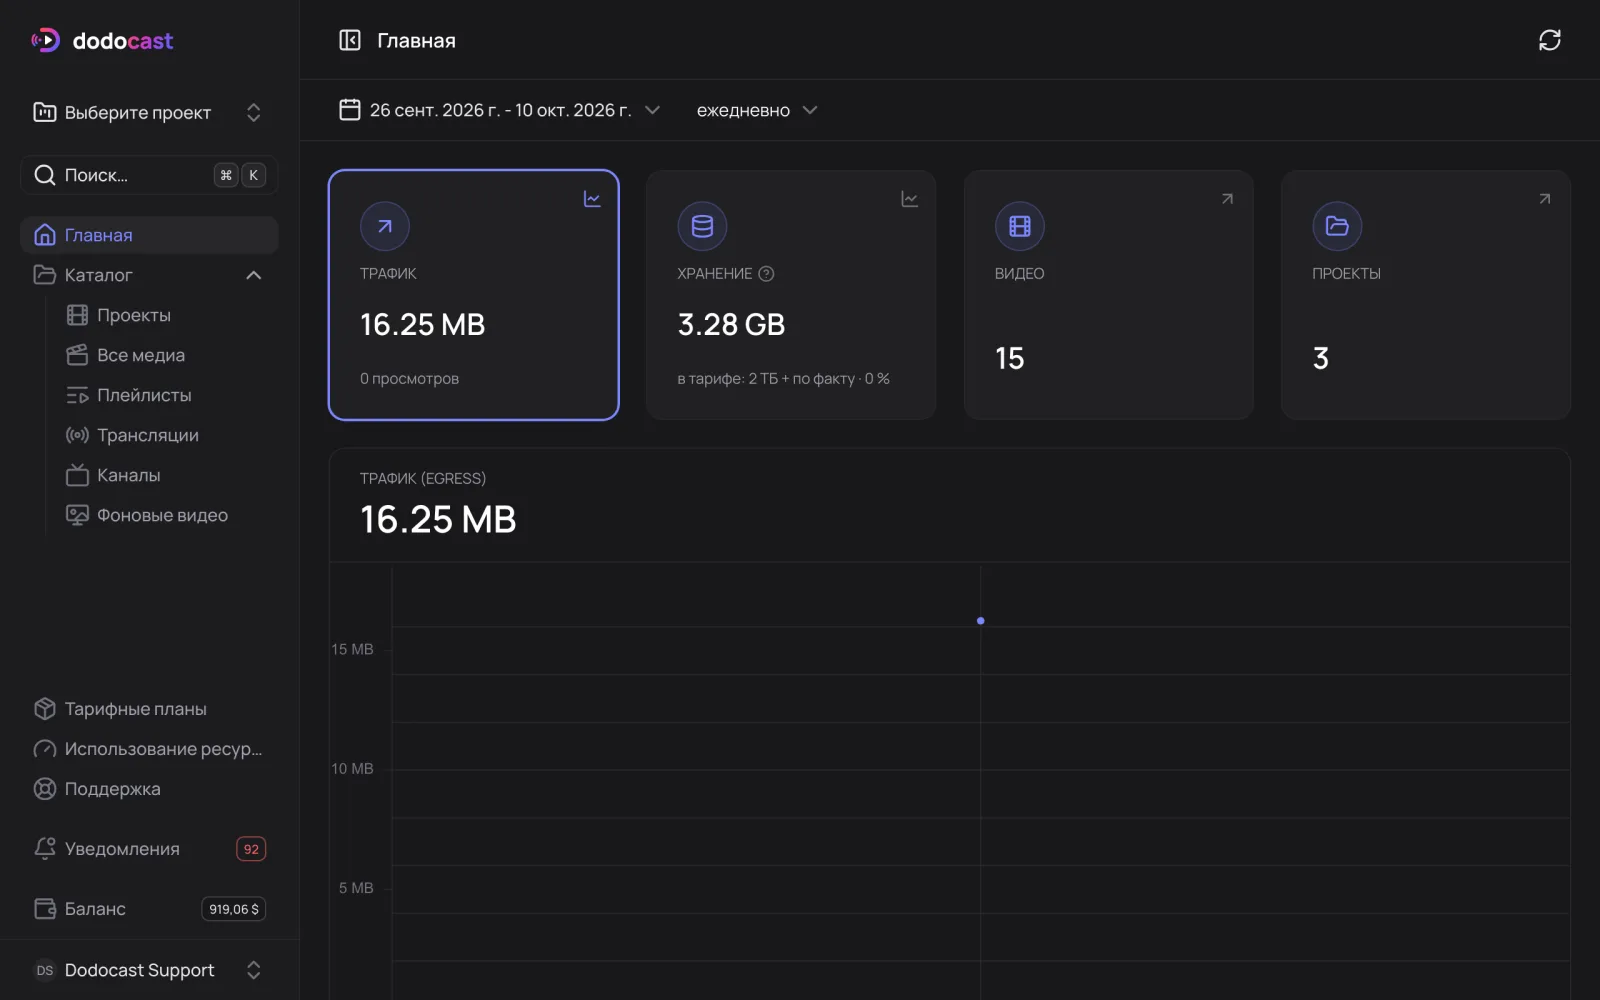Click the 'Главная' page title
This screenshot has width=1600, height=1000.
click(416, 41)
